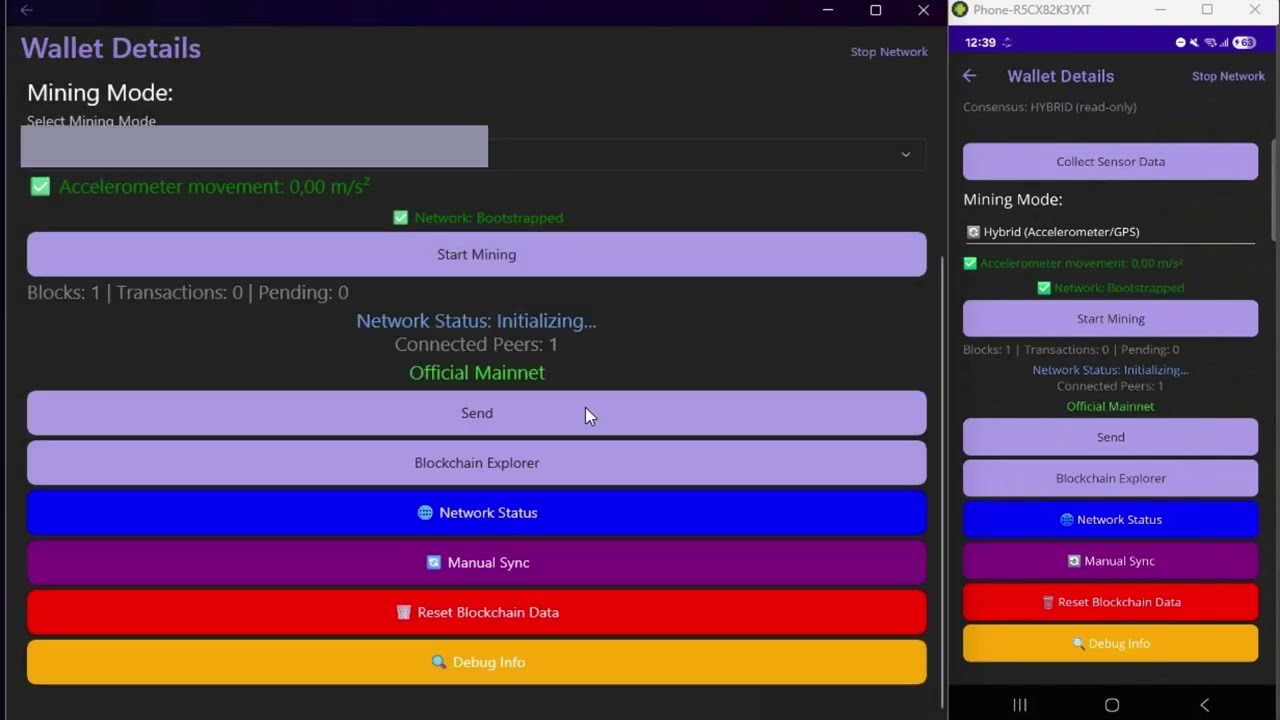1280x720 pixels.
Task: Expand mining mode dropdown chevron on desktop
Action: tap(905, 154)
